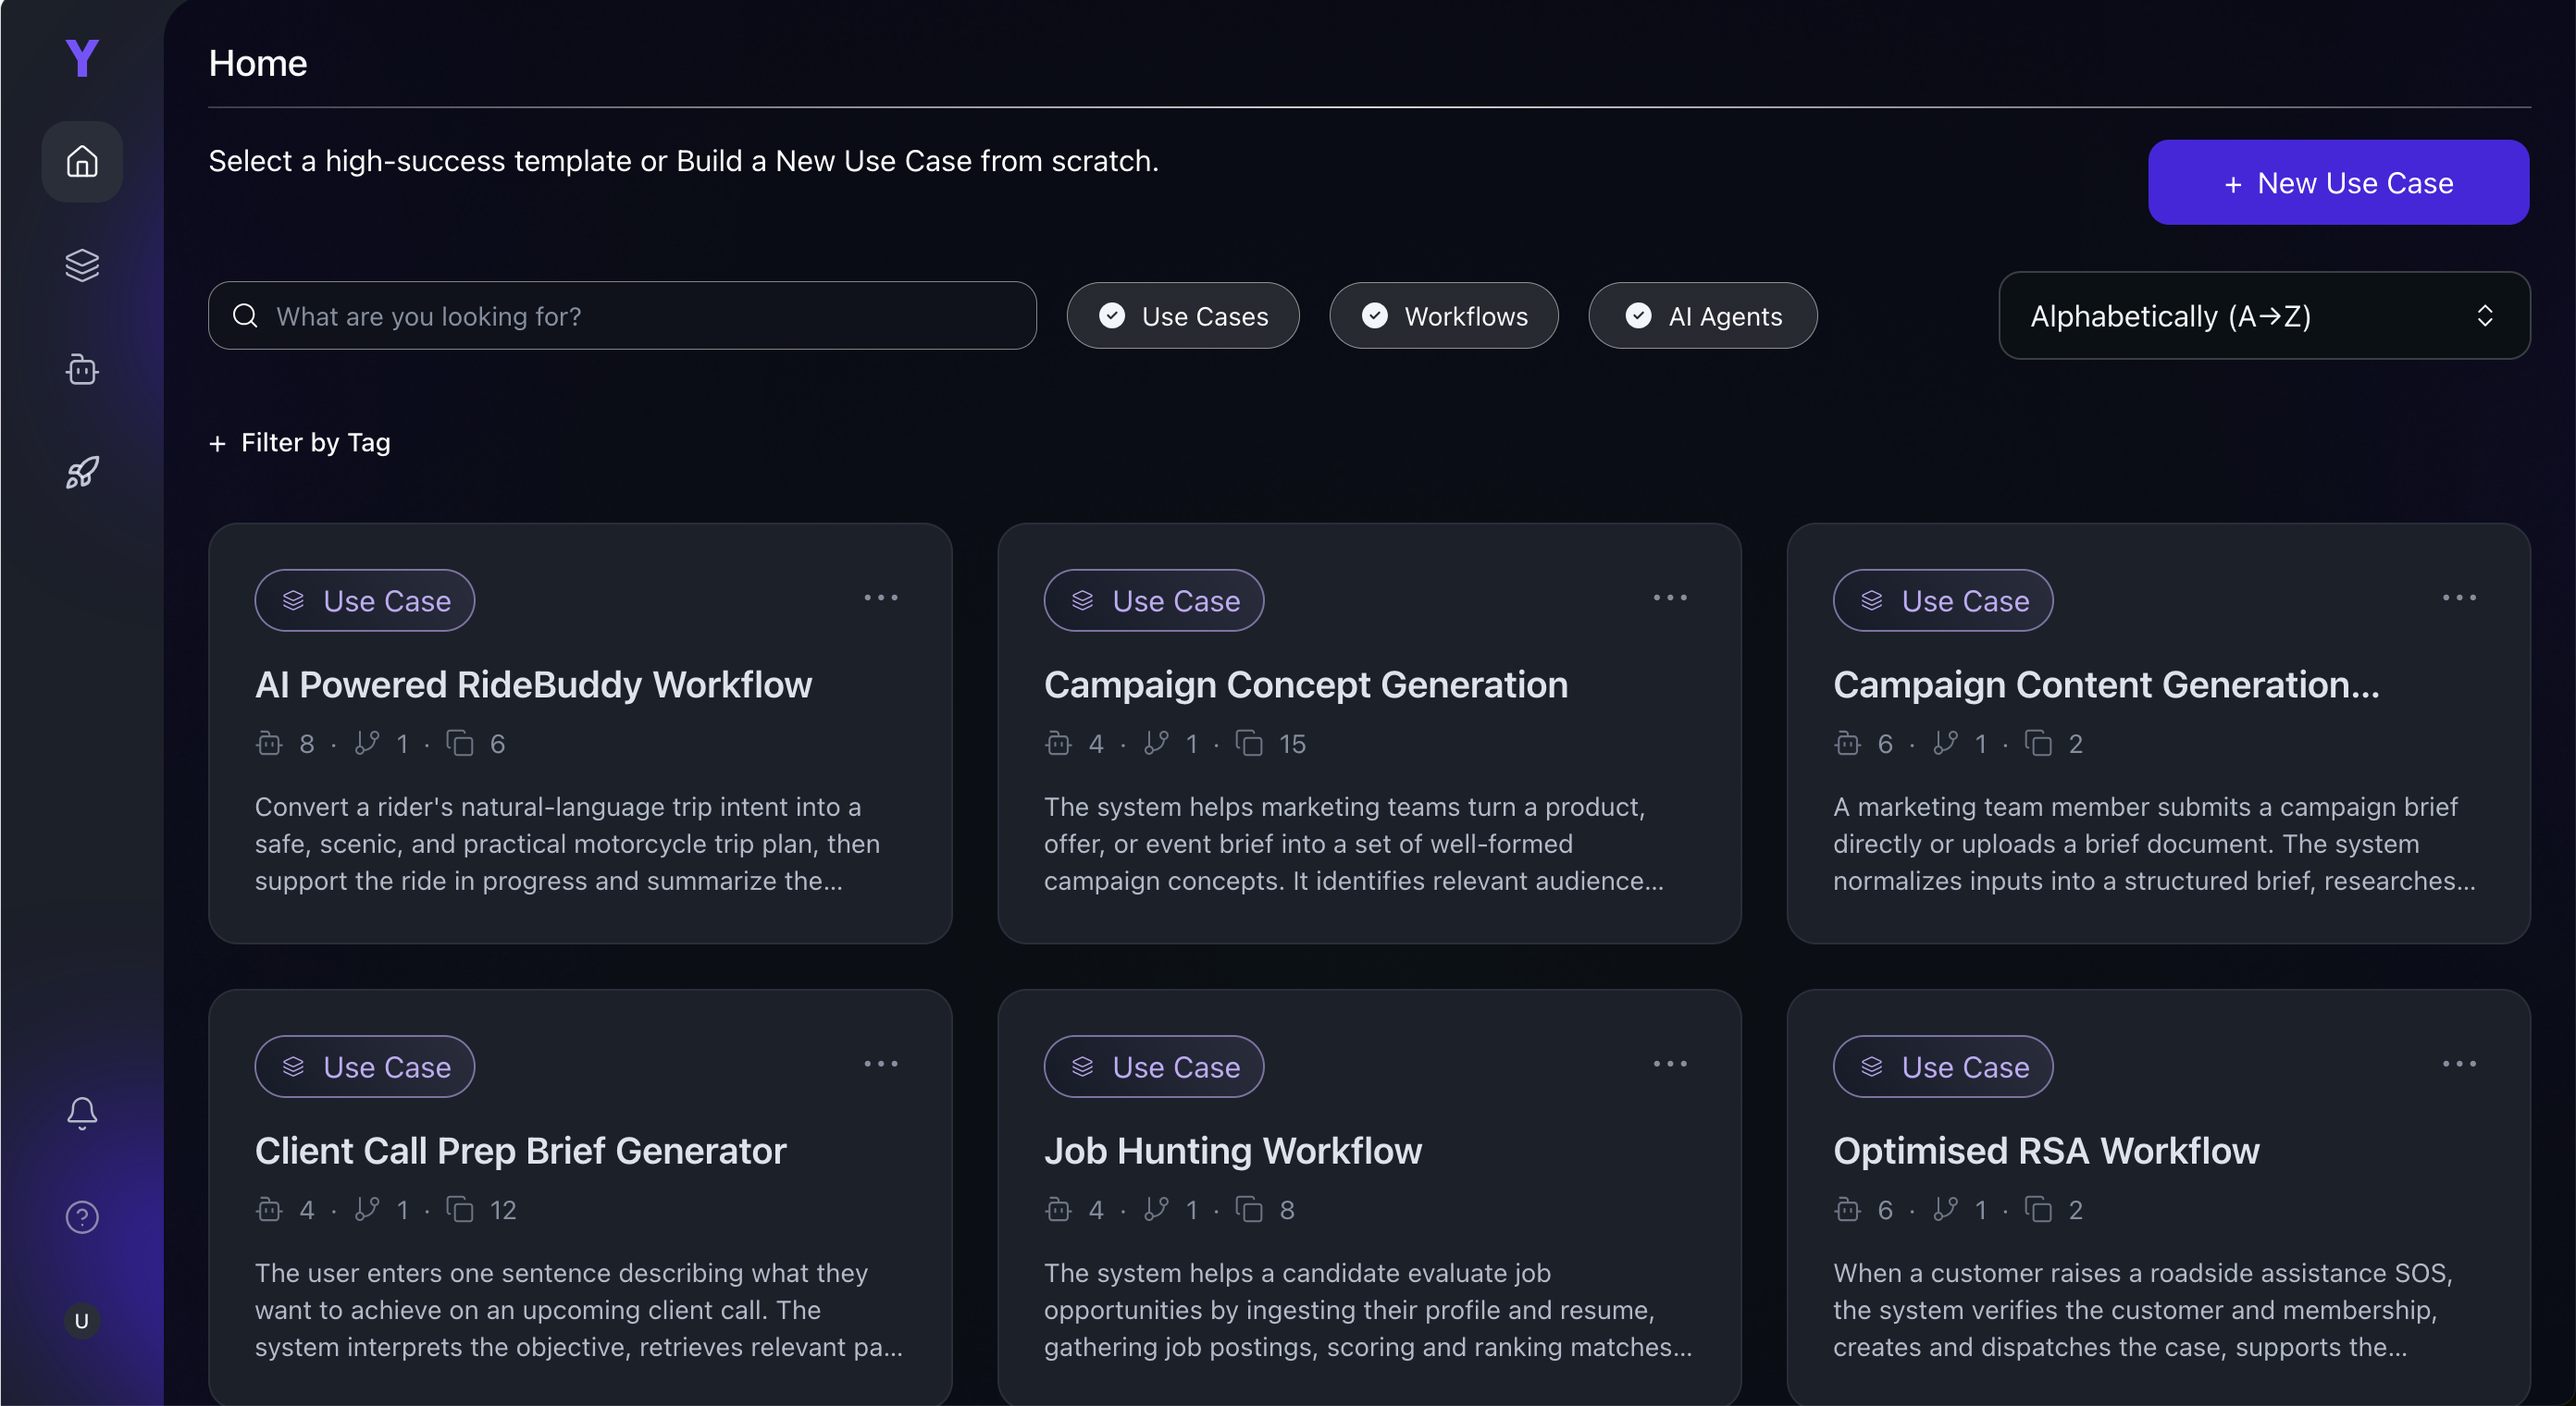Open options menu for Job Hunting Workflow
The width and height of the screenshot is (2576, 1406).
click(x=1670, y=1063)
